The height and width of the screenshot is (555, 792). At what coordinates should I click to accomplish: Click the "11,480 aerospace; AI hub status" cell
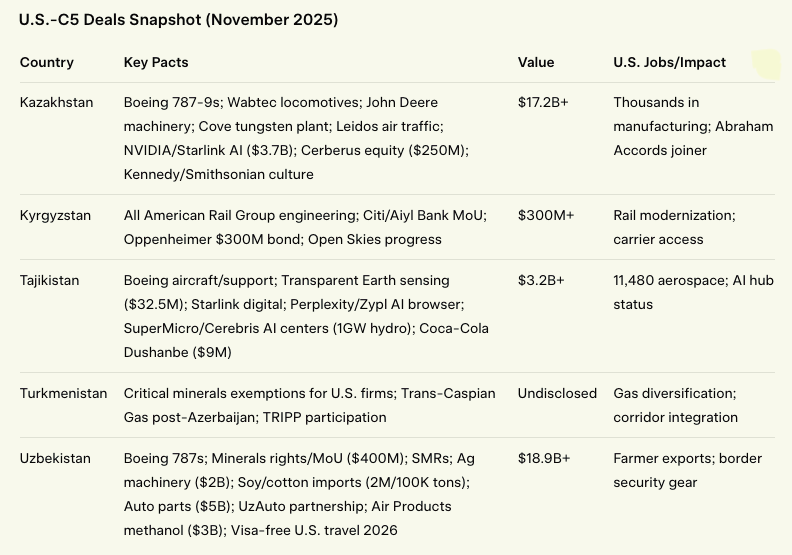[693, 292]
